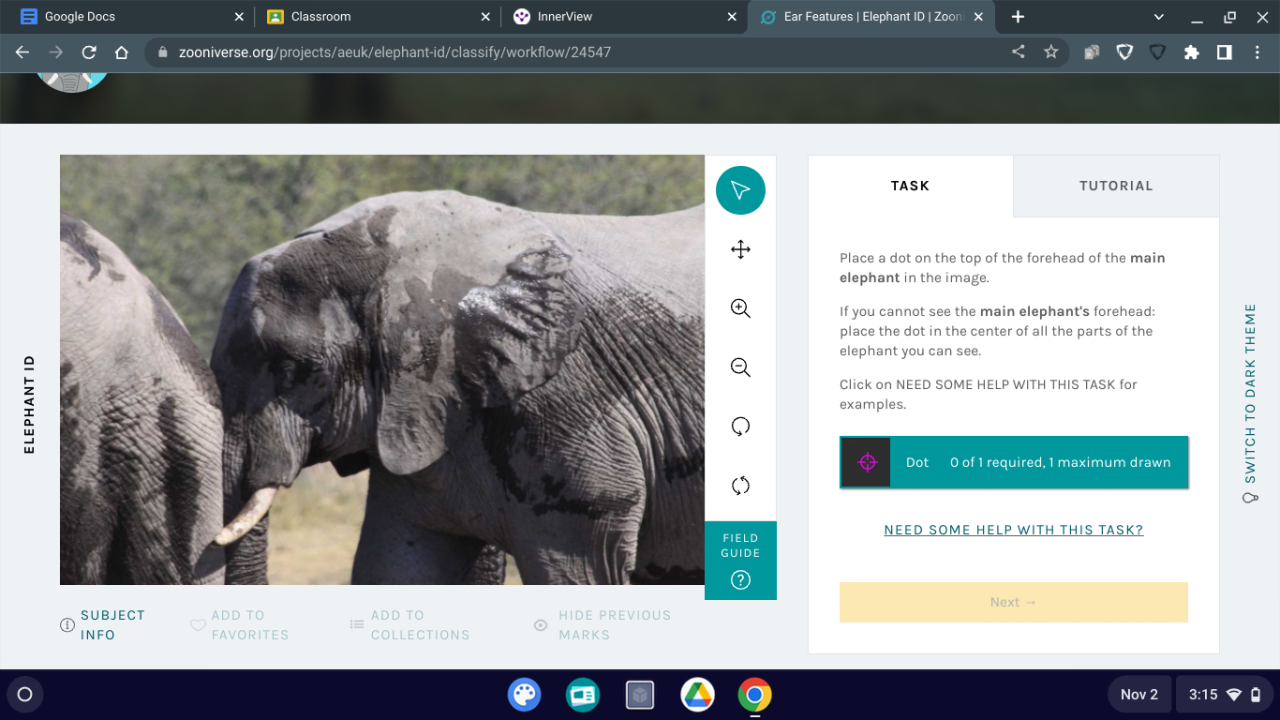Select the pointer annotate tool
1280x720 pixels.
(x=740, y=190)
